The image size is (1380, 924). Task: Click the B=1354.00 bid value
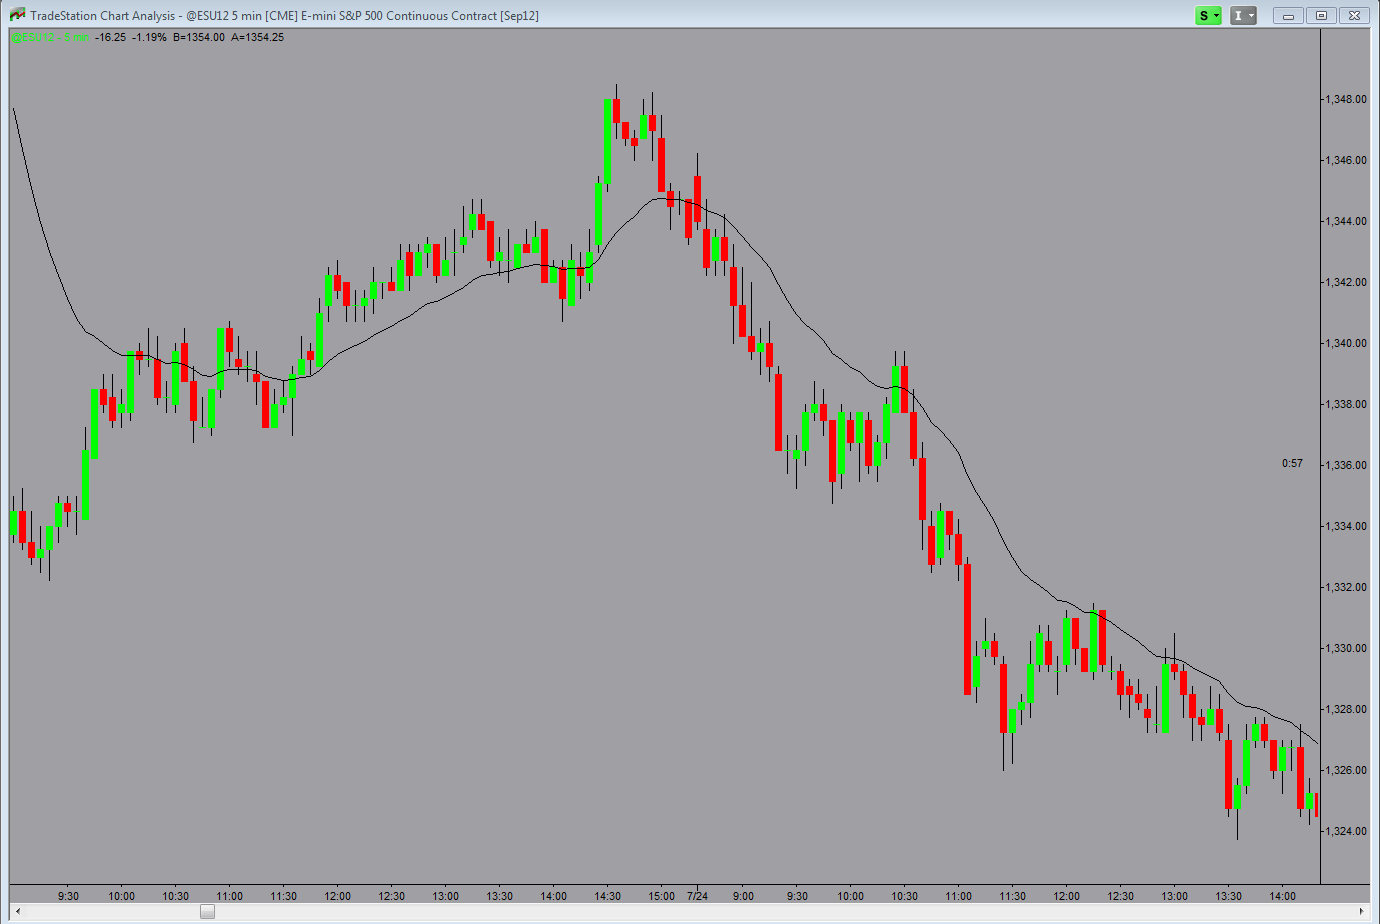199,37
